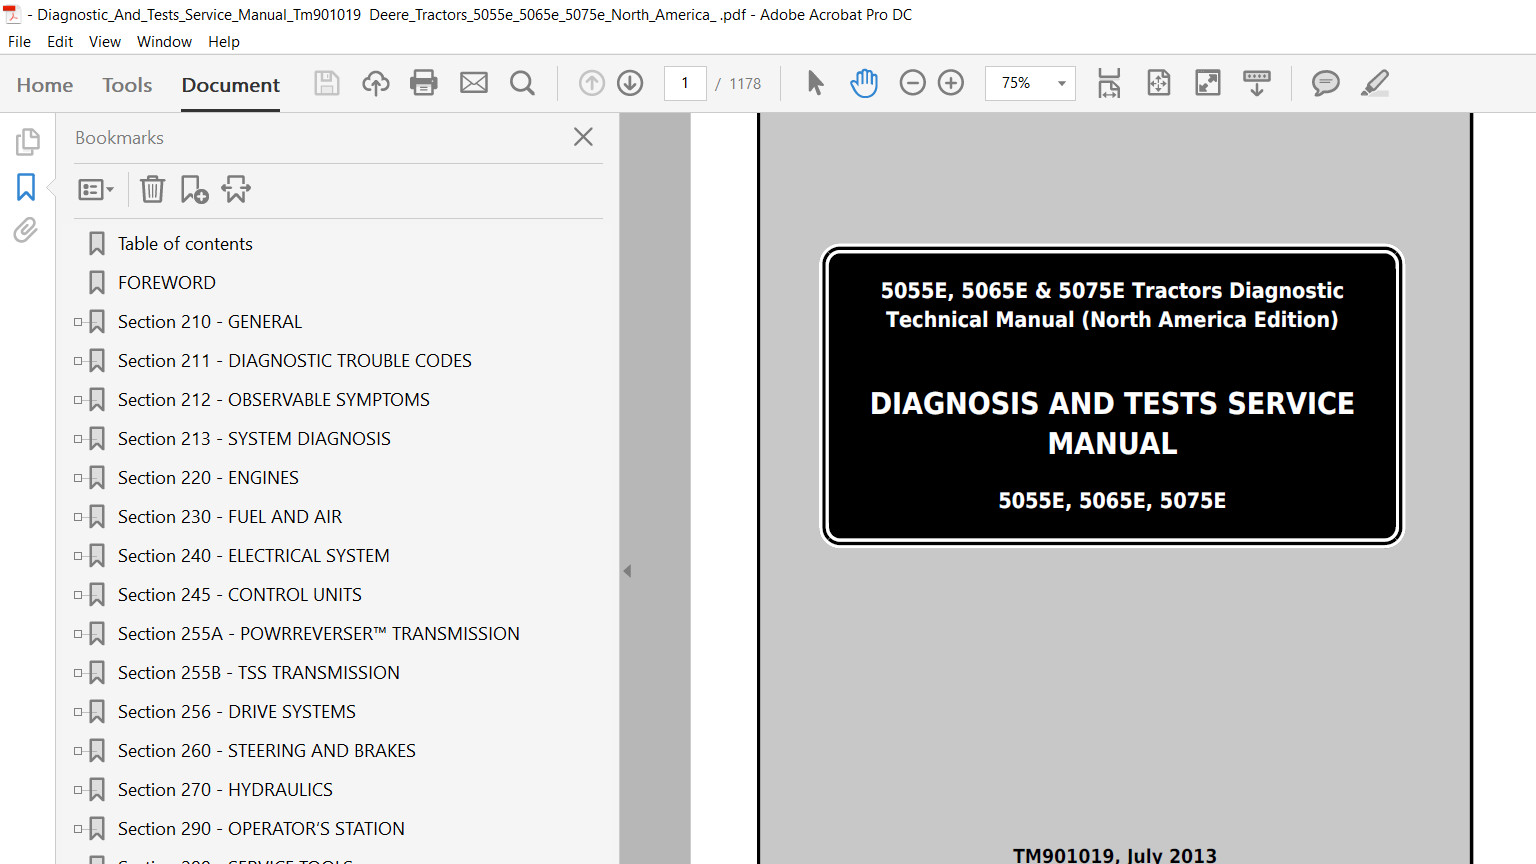Select the Document tab
This screenshot has height=864, width=1536.
point(231,85)
